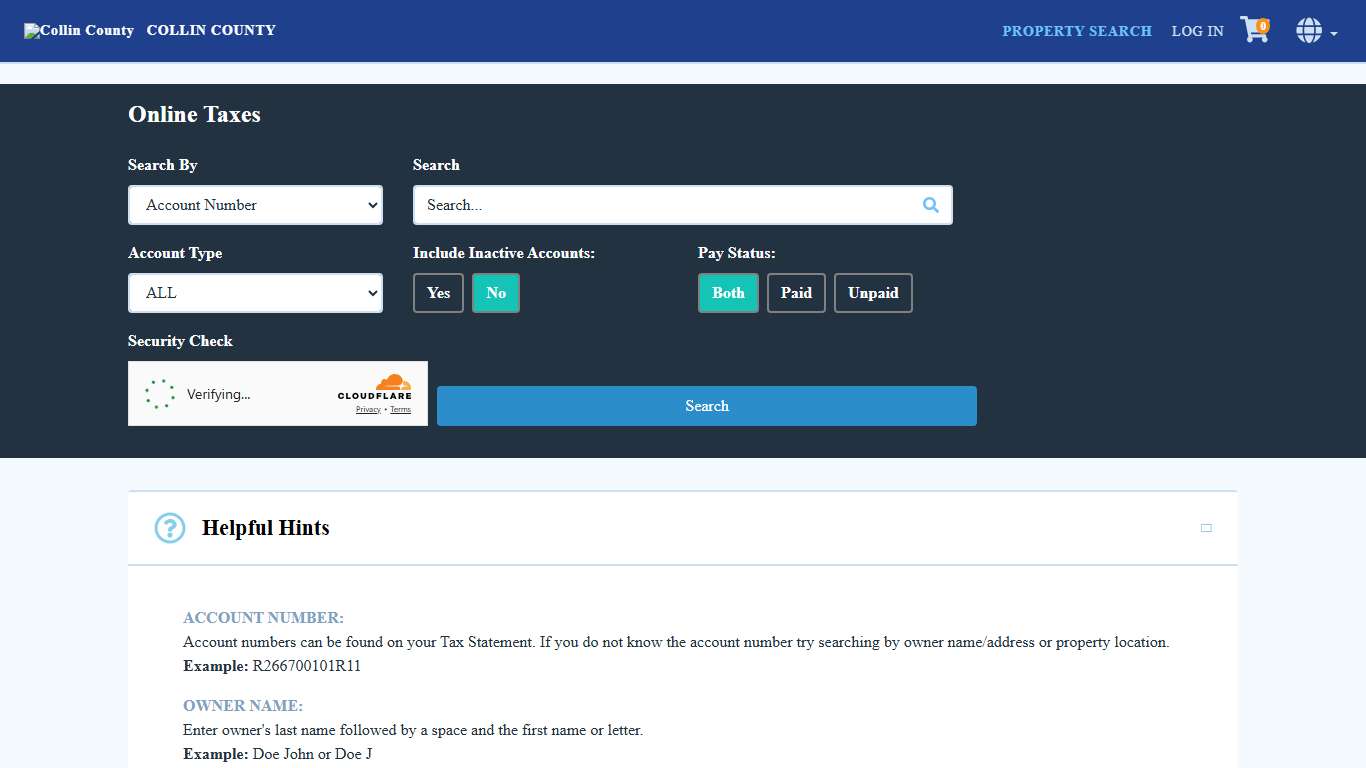
Task: Filter pay status to Paid
Action: (x=796, y=293)
